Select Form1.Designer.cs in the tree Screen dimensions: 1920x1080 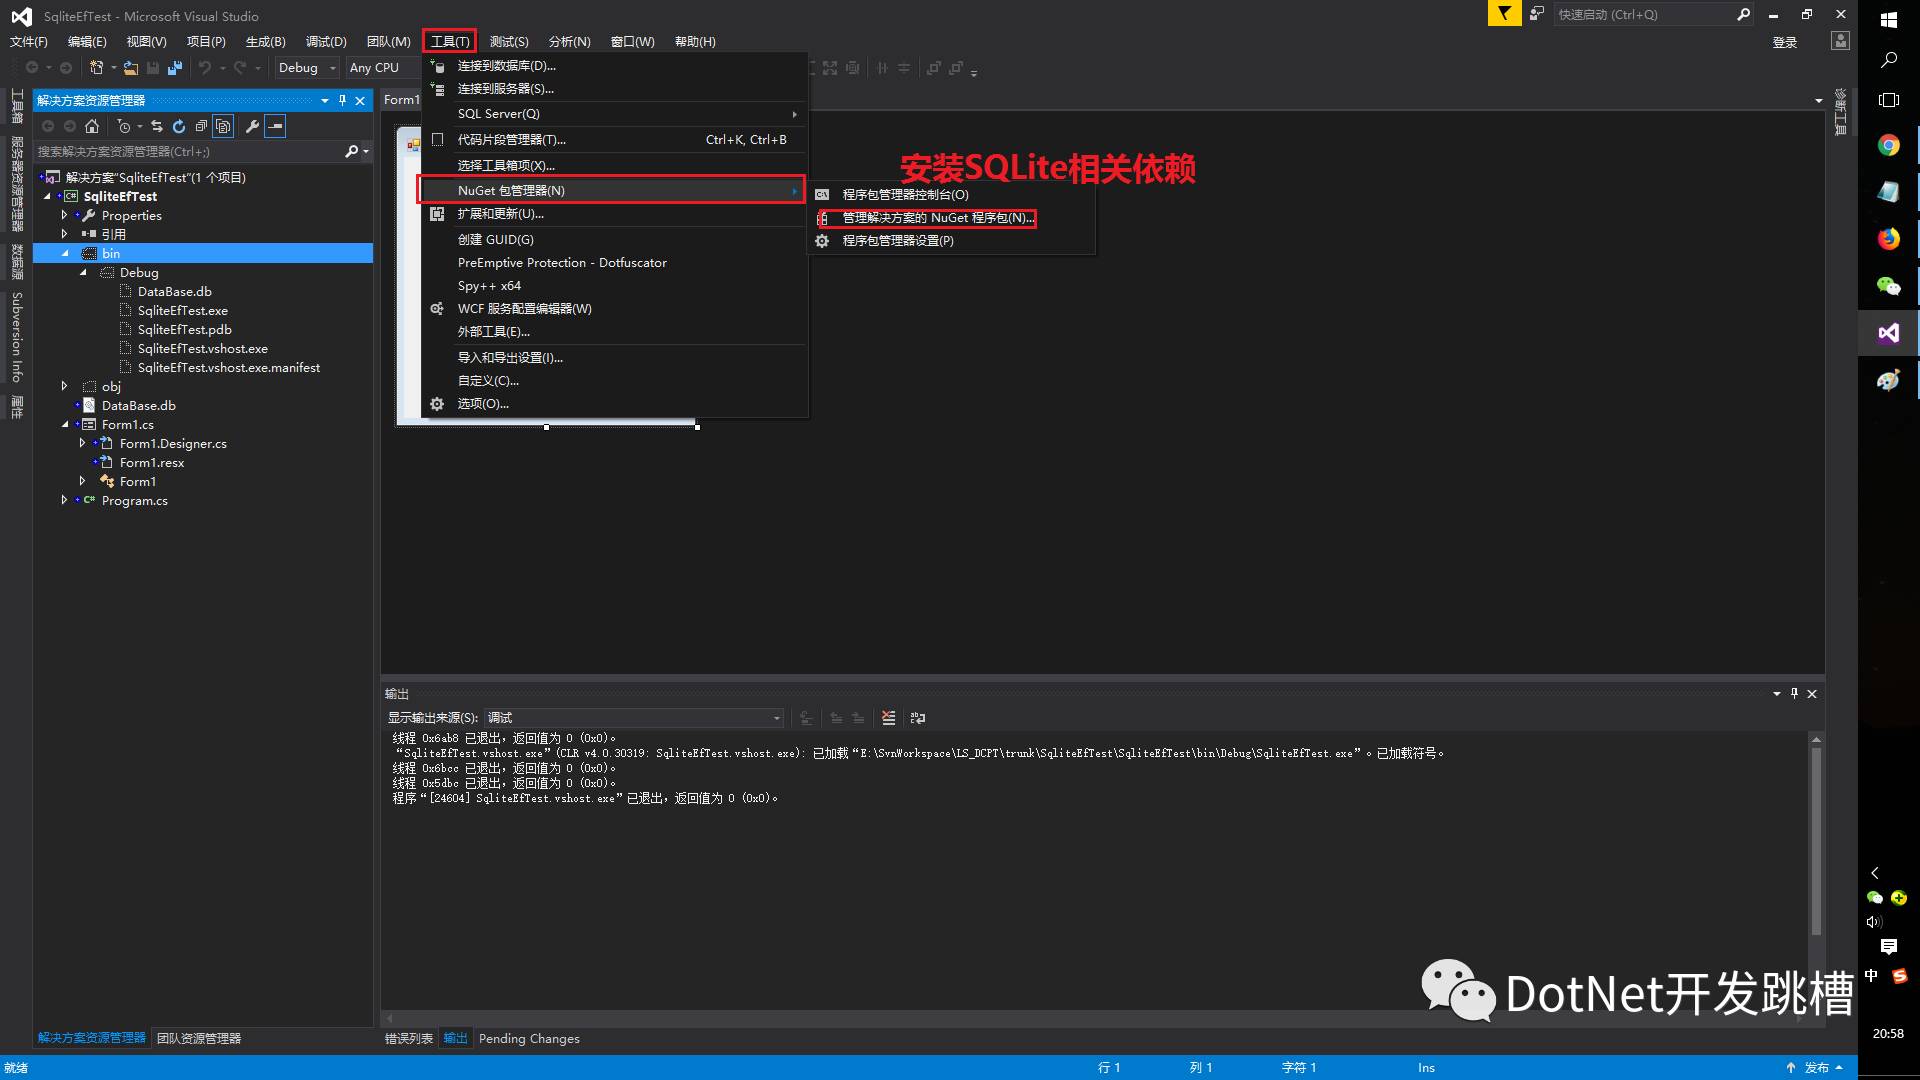[x=173, y=444]
